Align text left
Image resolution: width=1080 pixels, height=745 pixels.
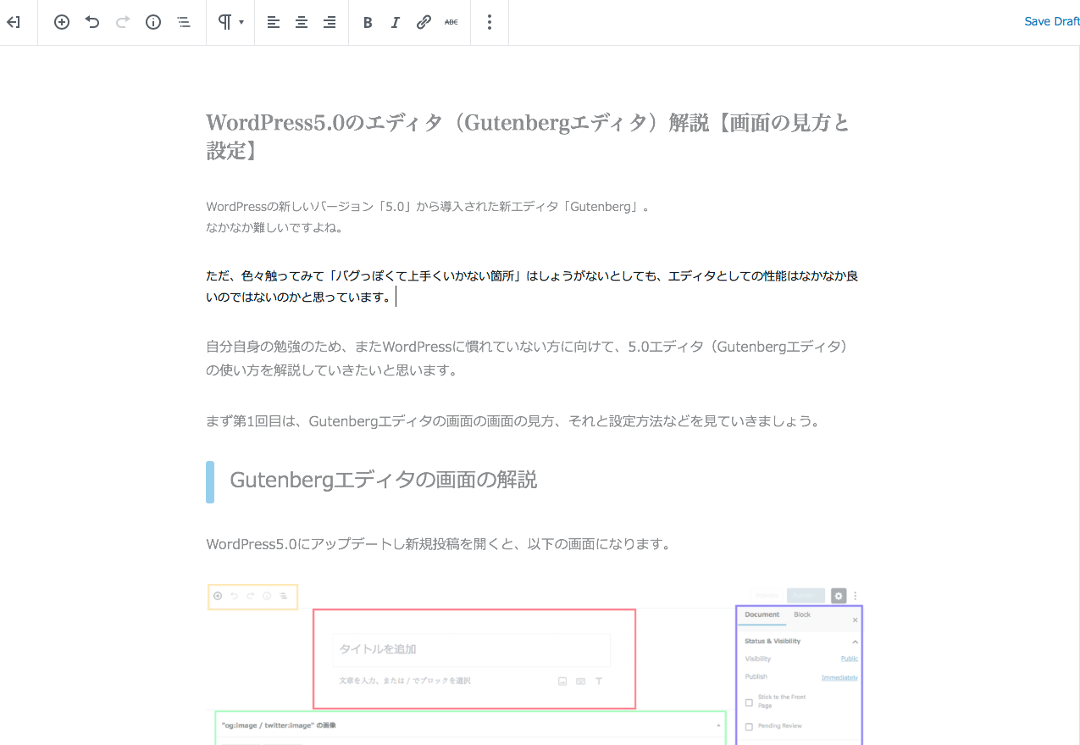[273, 22]
